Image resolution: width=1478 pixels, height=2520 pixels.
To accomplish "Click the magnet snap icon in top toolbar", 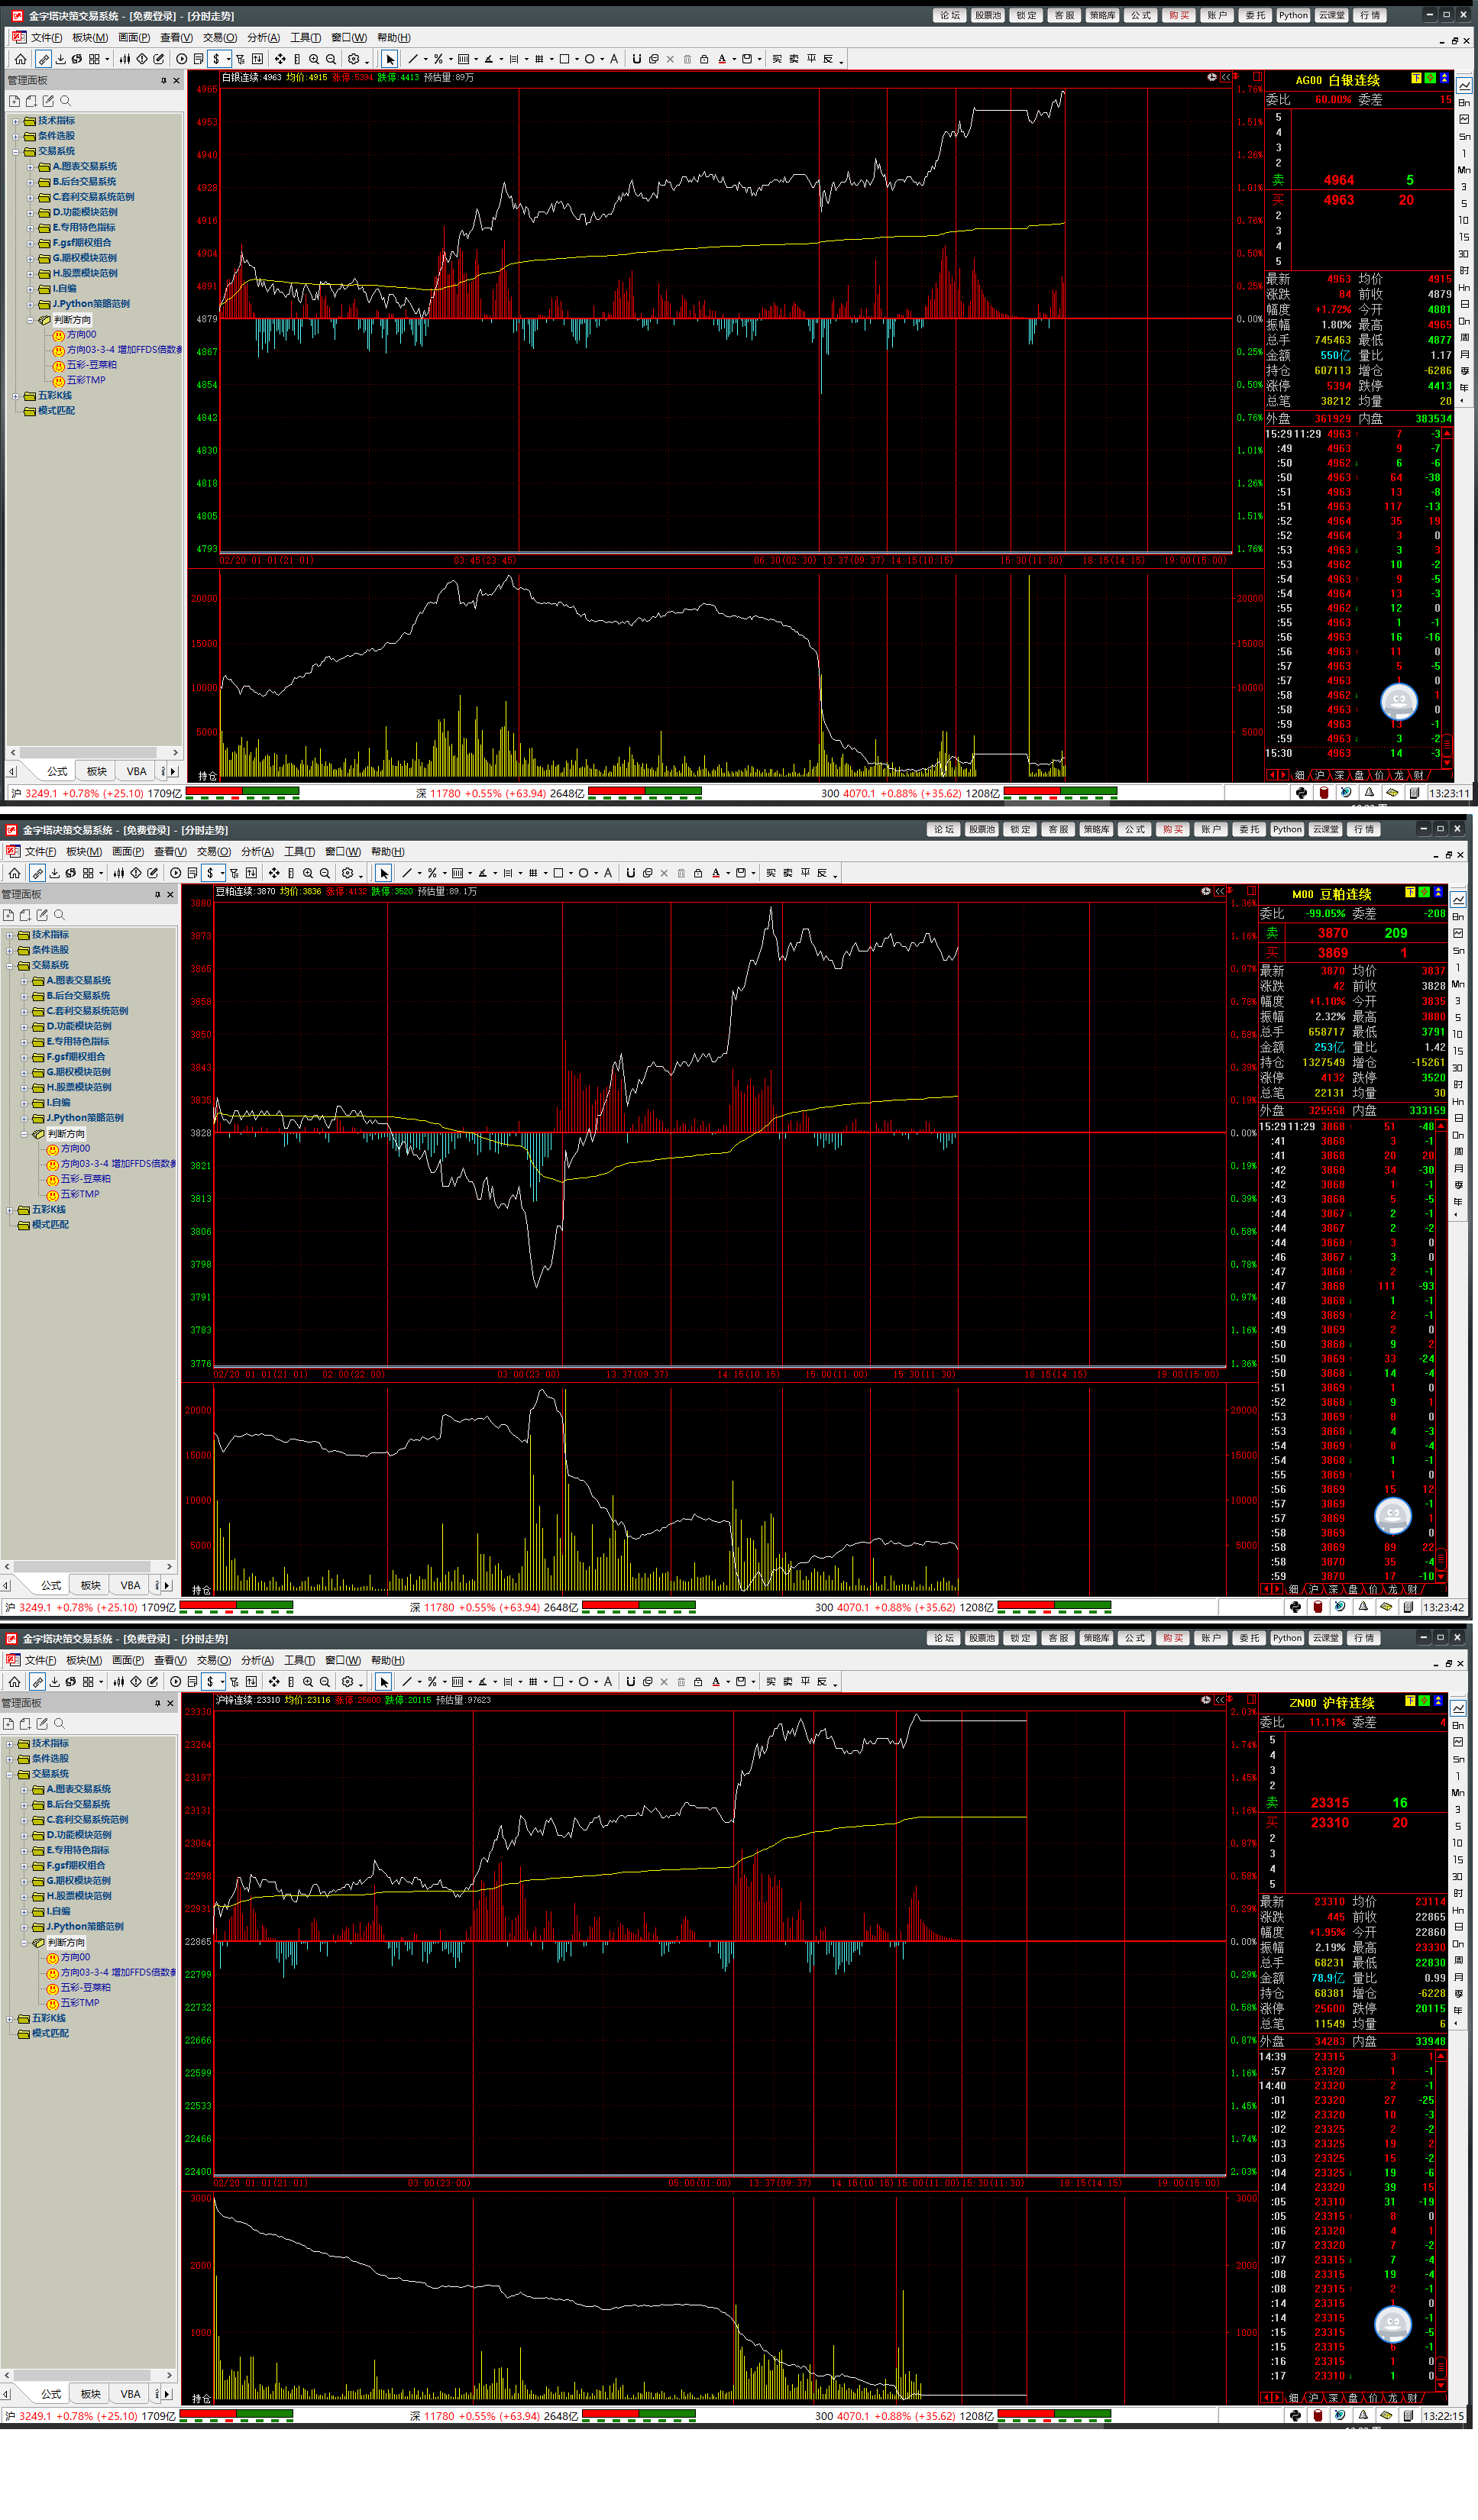I will point(637,59).
